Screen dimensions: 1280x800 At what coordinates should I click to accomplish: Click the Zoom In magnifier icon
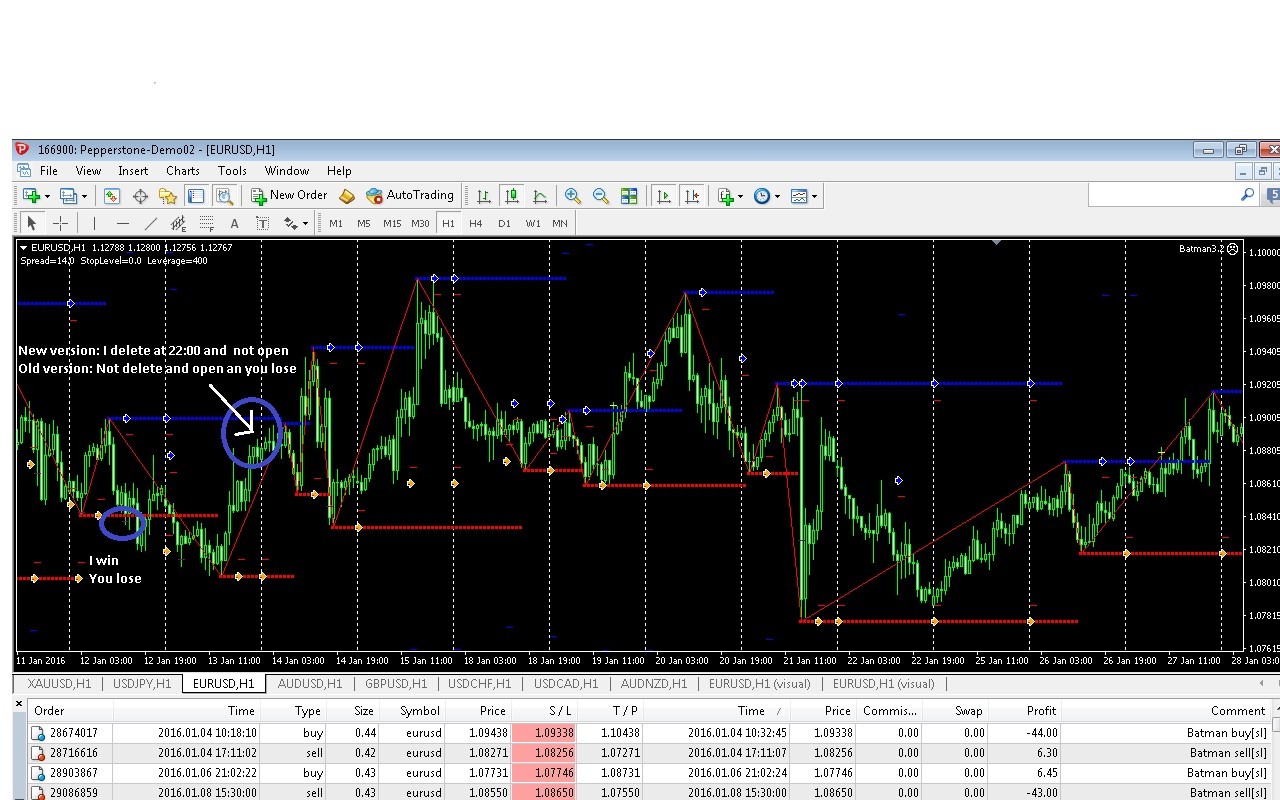pyautogui.click(x=573, y=196)
